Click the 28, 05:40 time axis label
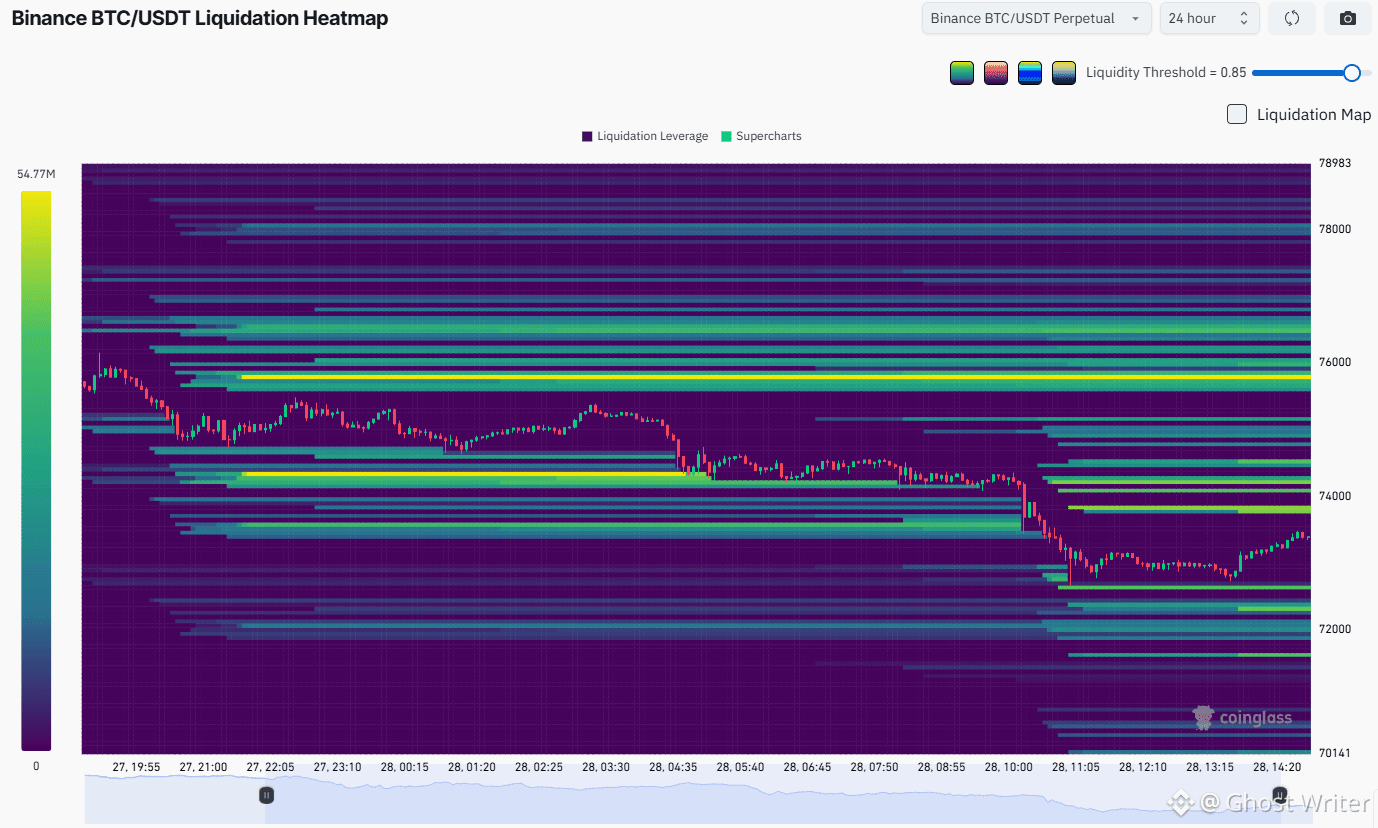This screenshot has width=1378, height=828. pos(740,767)
